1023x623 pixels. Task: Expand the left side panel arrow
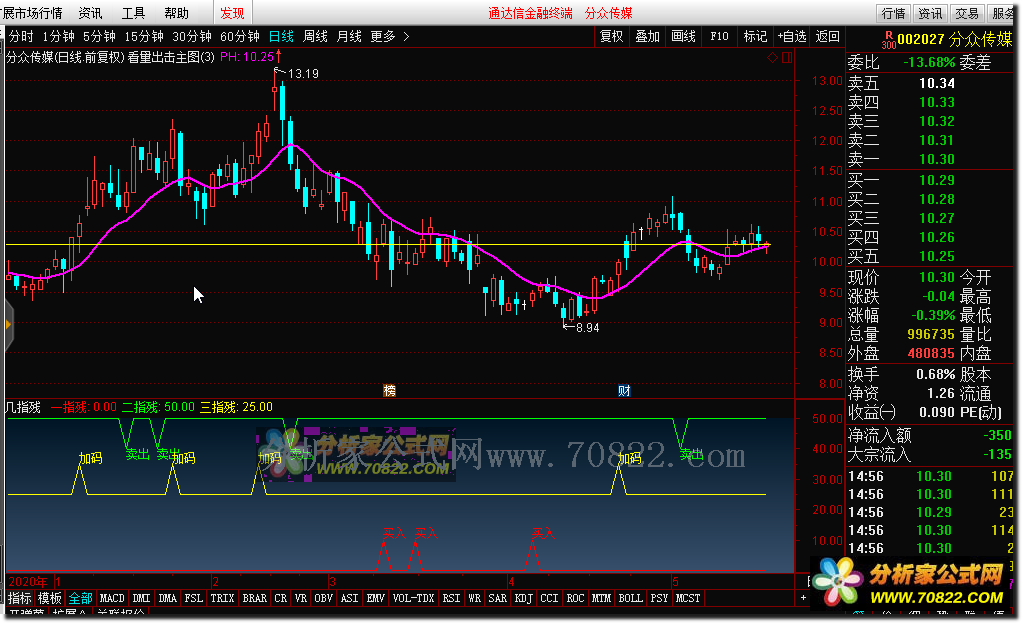click(x=8, y=324)
